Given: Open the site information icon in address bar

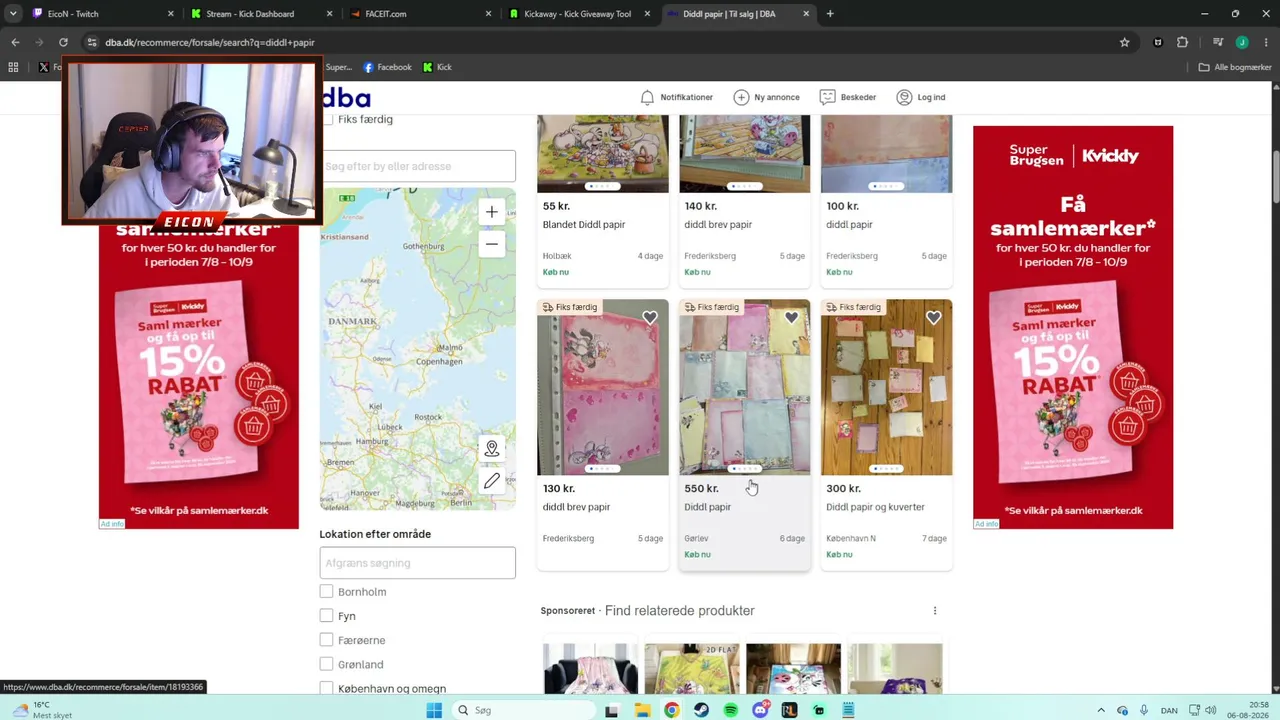Looking at the screenshot, I should [x=91, y=42].
